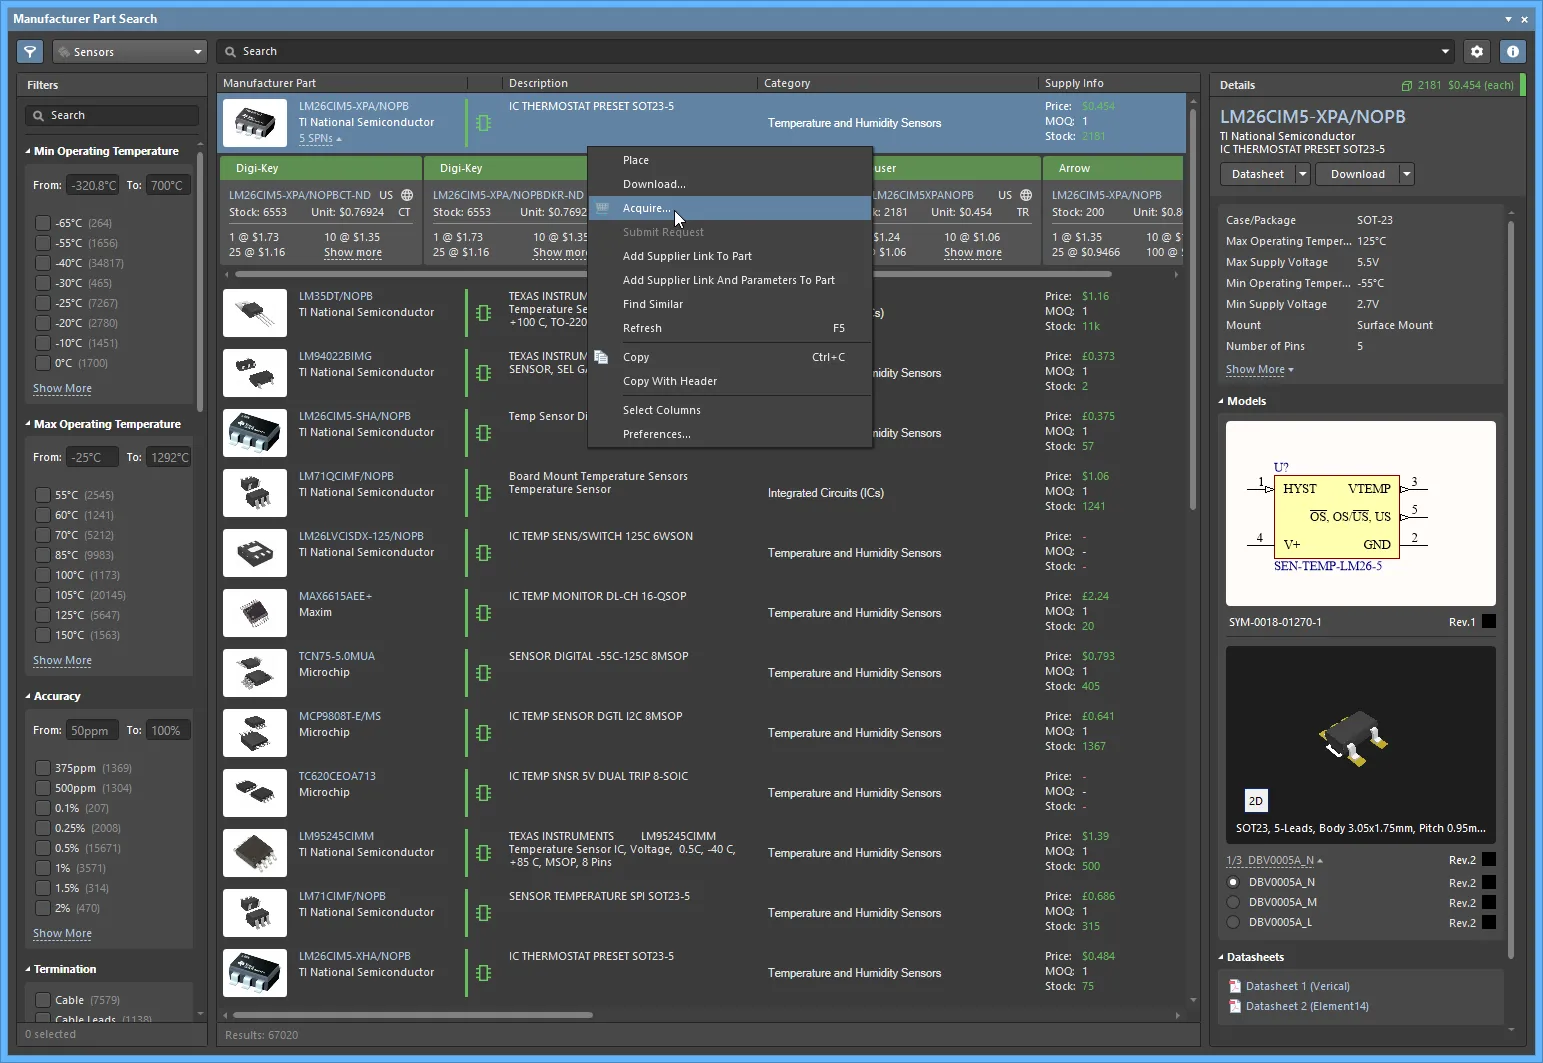Click component icon beside TC620CEOA713
This screenshot has width=1543, height=1063.
tap(484, 793)
